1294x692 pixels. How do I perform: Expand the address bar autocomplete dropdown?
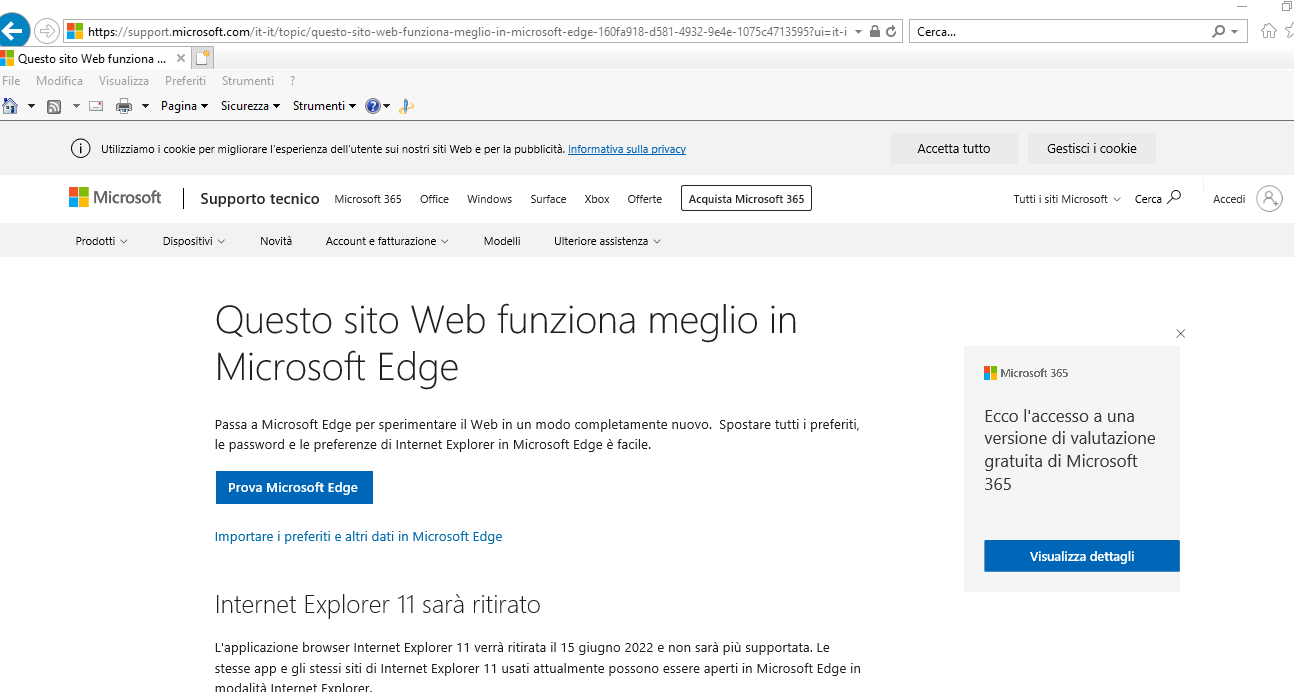[x=859, y=32]
